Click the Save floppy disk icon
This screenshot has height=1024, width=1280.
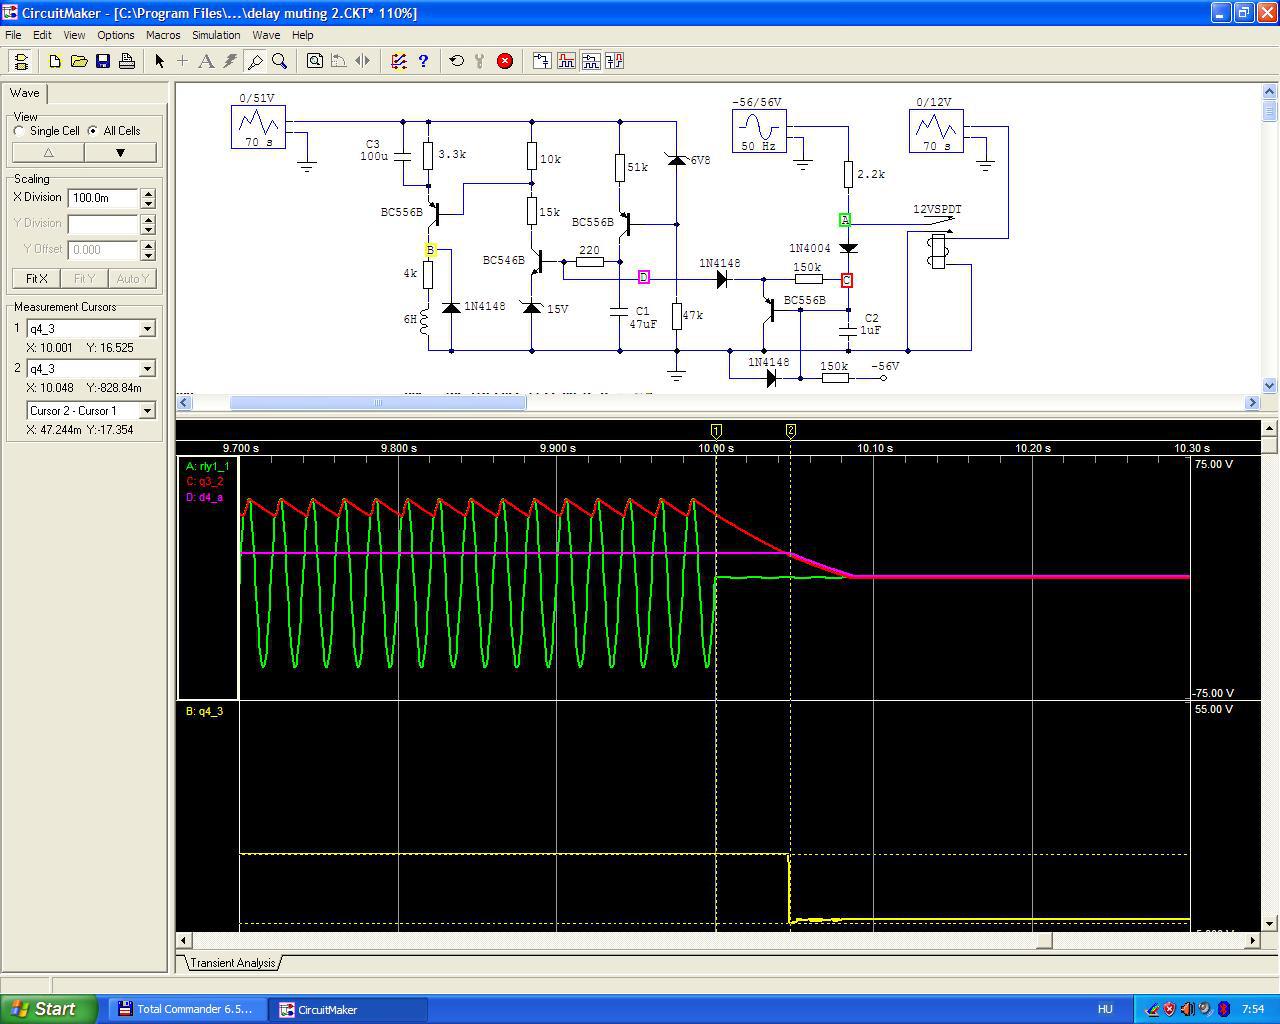tap(103, 61)
